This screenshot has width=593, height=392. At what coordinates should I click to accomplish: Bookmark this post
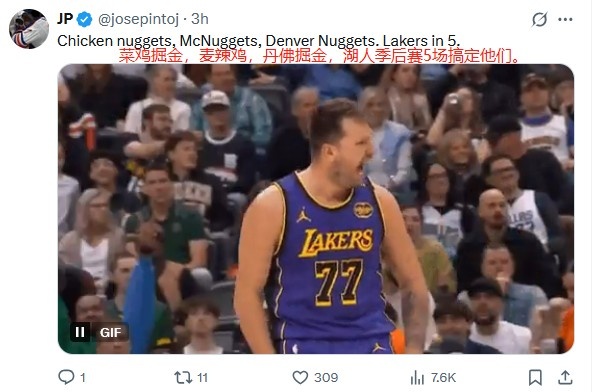coord(535,377)
